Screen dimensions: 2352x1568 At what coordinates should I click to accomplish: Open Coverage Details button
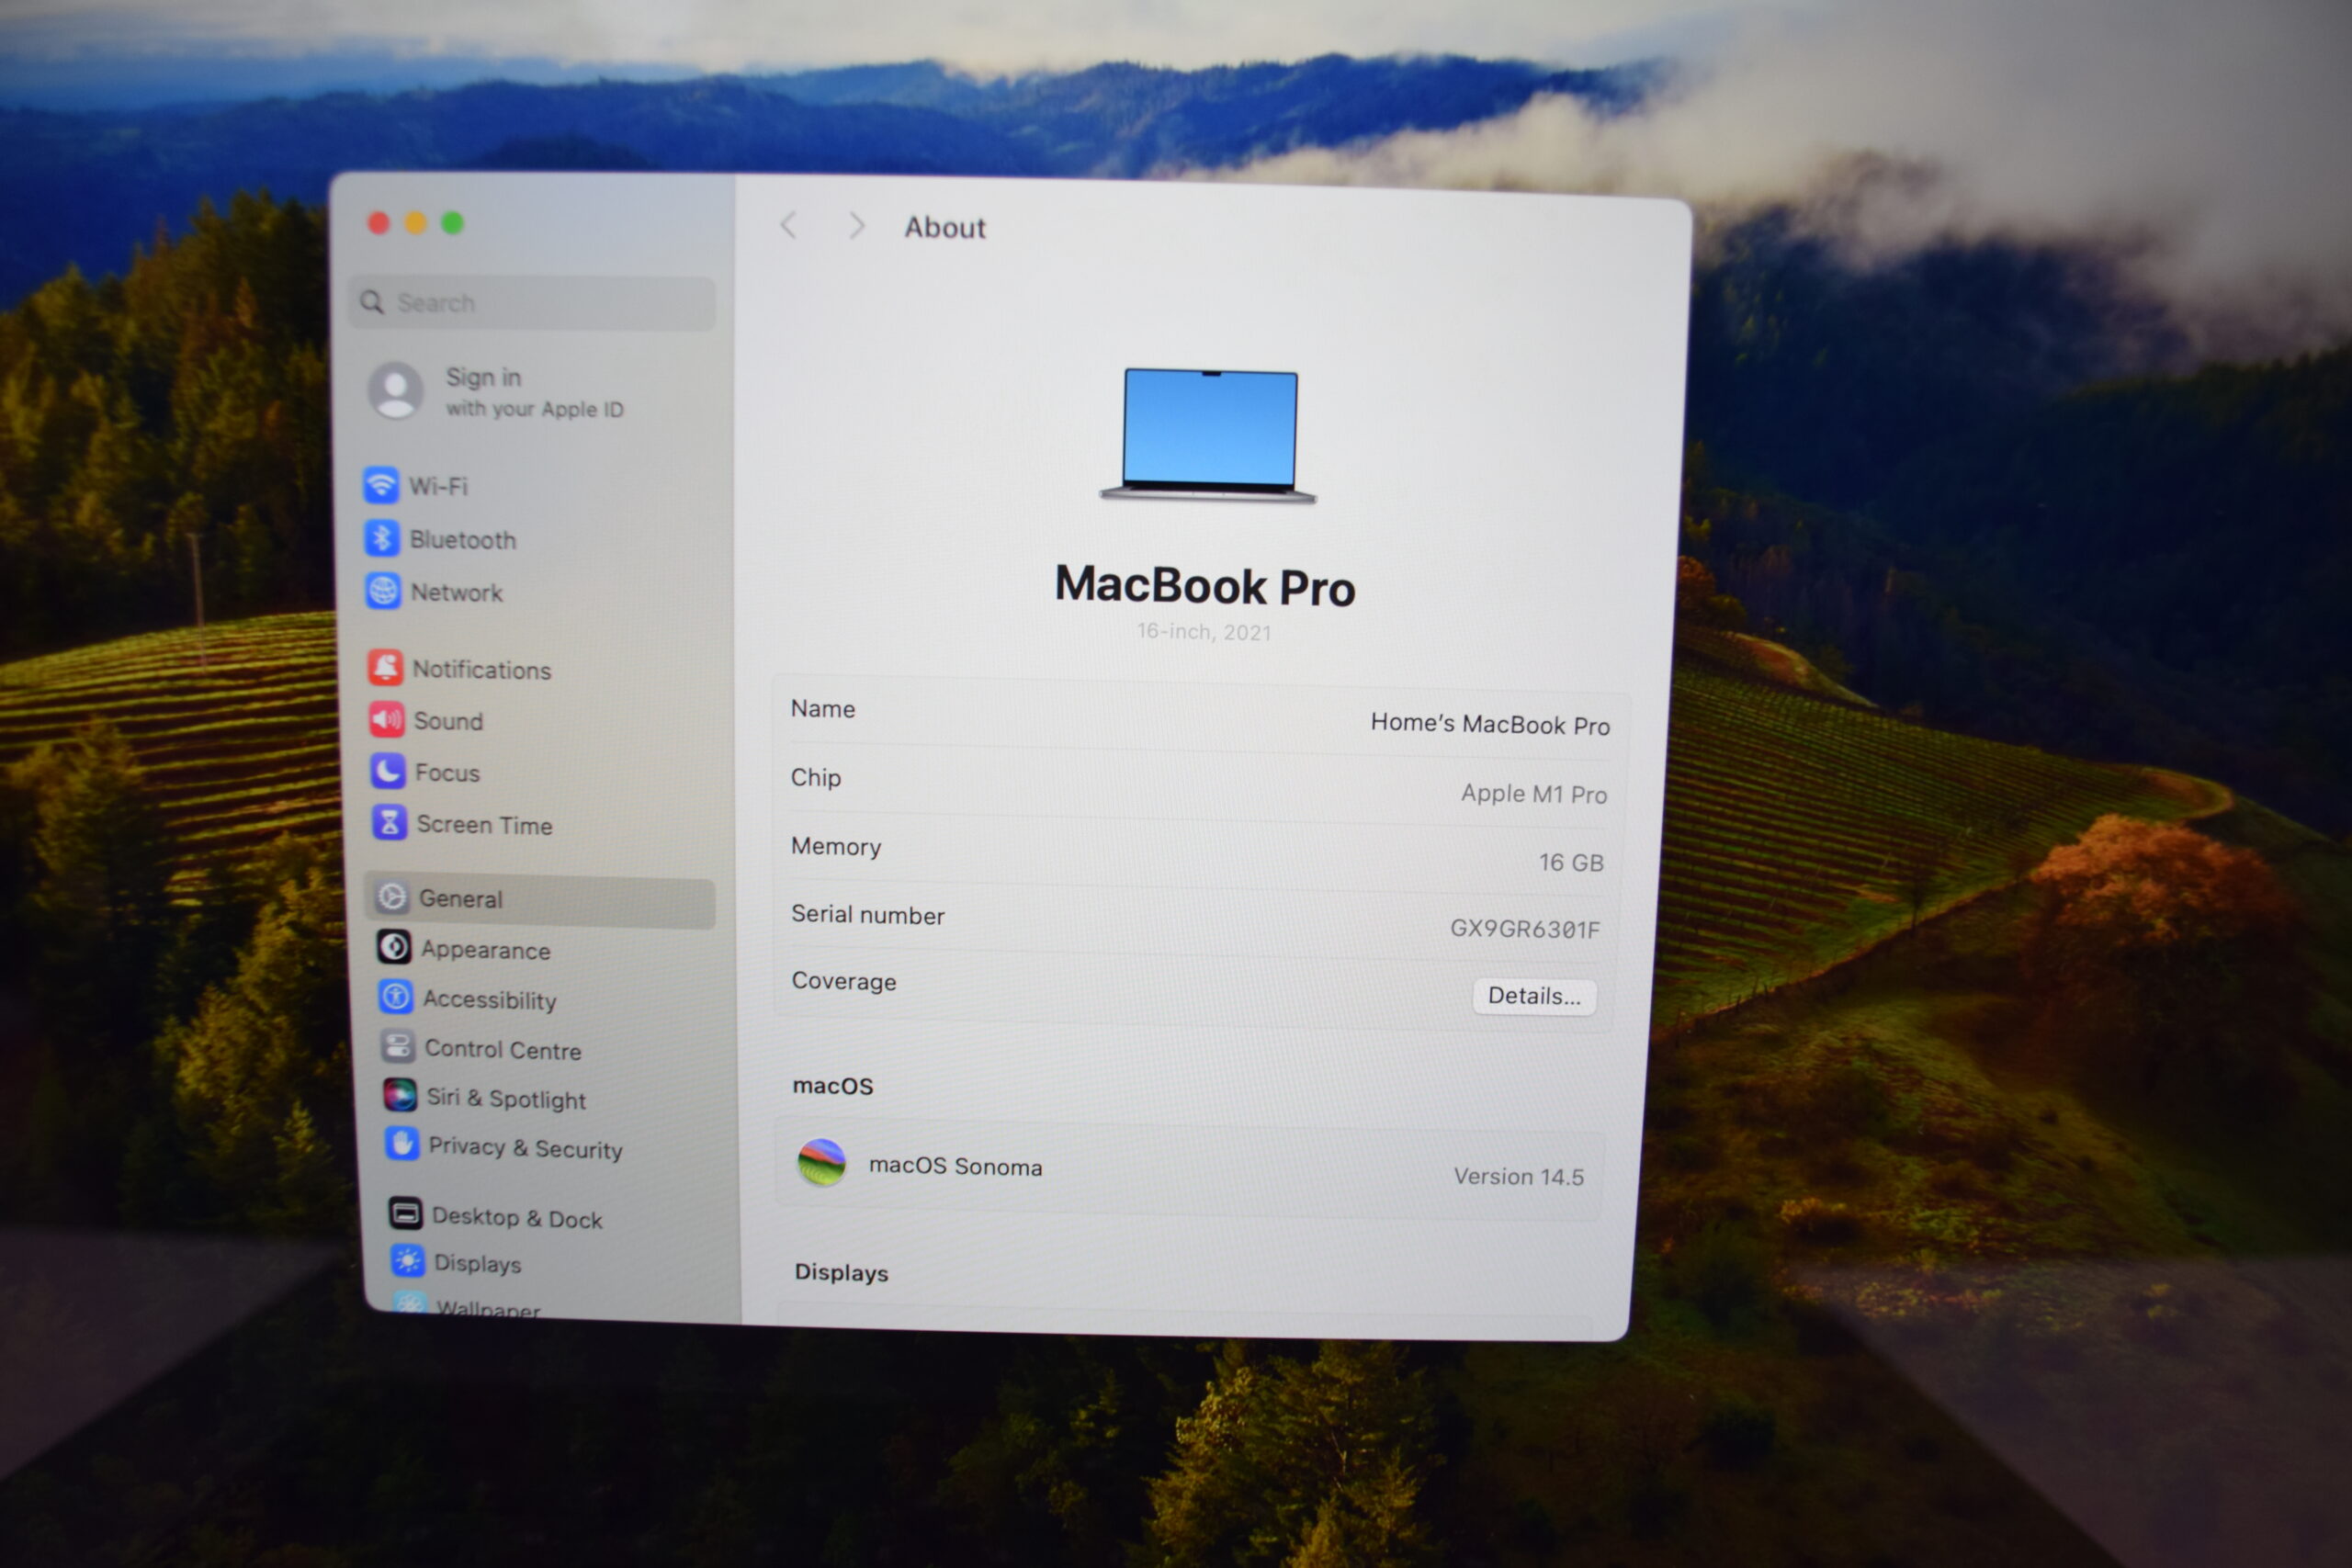pos(1534,996)
